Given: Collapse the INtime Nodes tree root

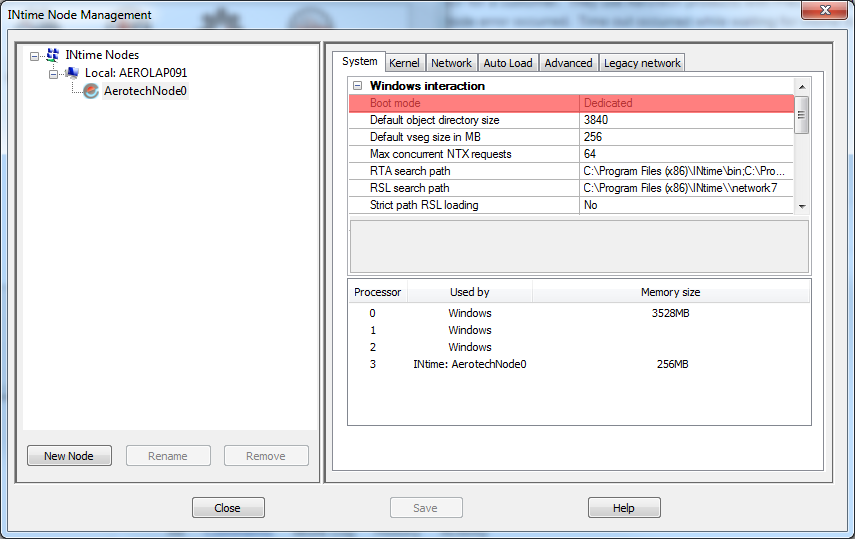Looking at the screenshot, I should tap(35, 55).
